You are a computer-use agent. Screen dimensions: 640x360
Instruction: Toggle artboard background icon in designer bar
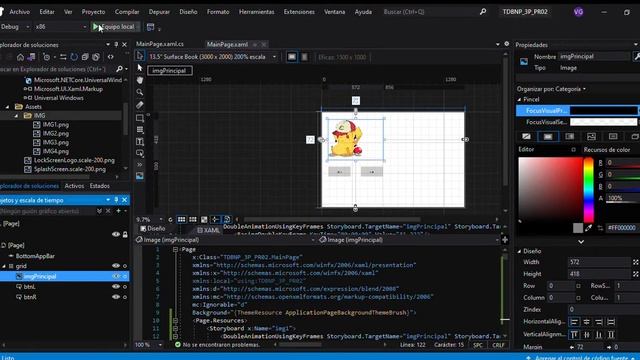tap(204, 220)
